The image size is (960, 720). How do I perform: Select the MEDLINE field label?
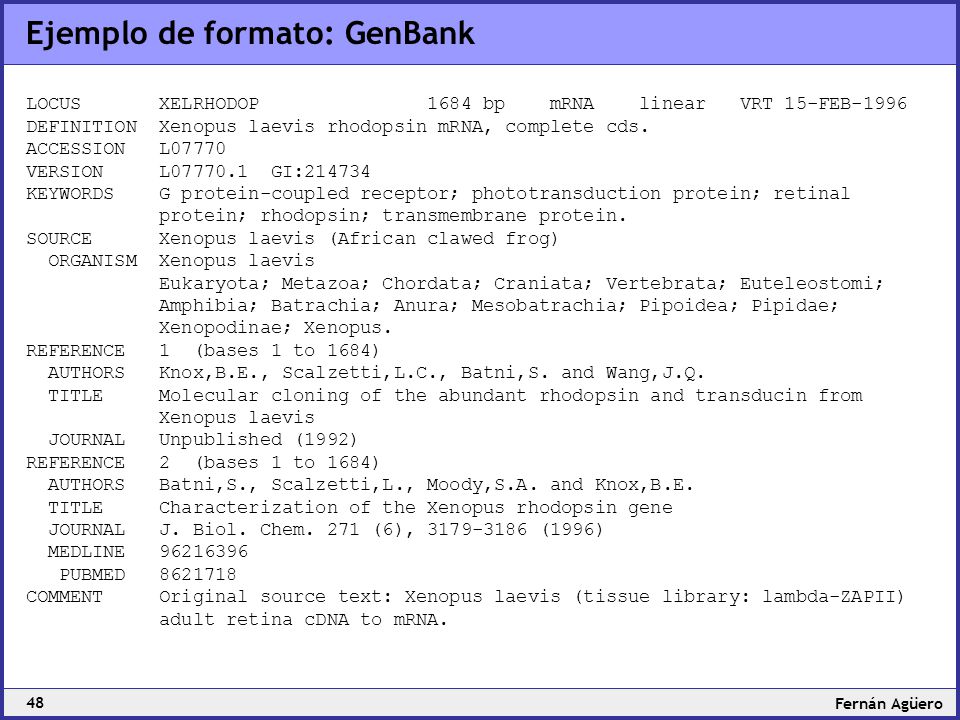pos(86,552)
